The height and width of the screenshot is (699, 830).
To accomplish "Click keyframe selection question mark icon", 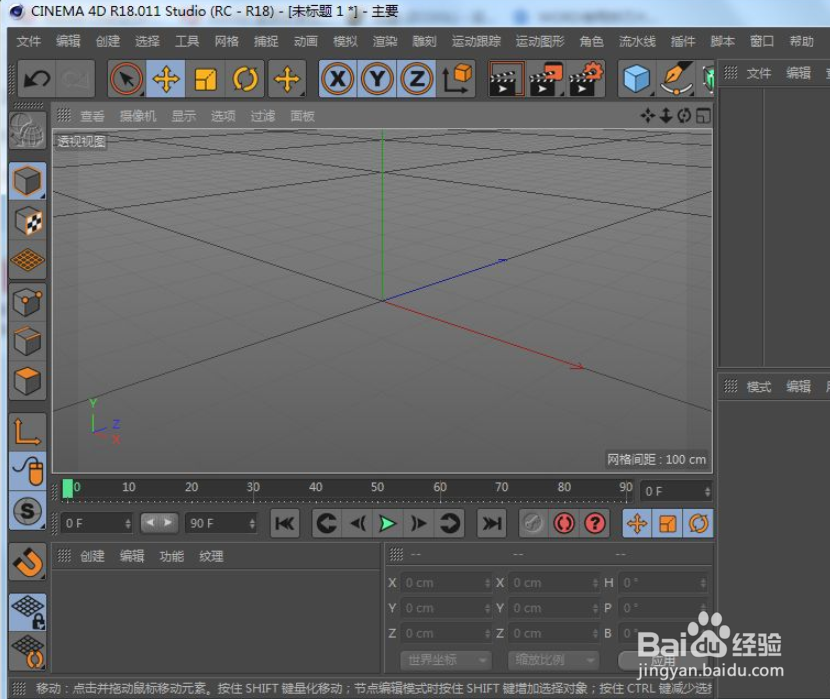I will coord(595,524).
